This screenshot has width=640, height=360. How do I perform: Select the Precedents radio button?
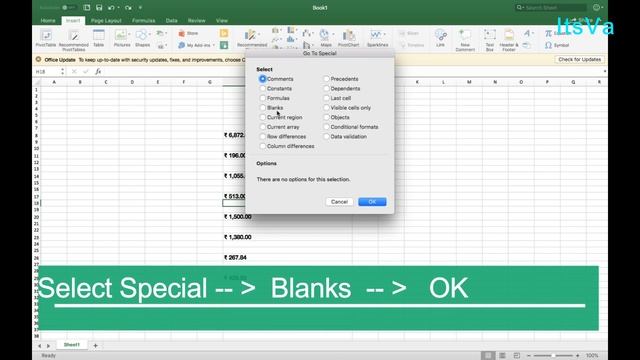pyautogui.click(x=326, y=79)
